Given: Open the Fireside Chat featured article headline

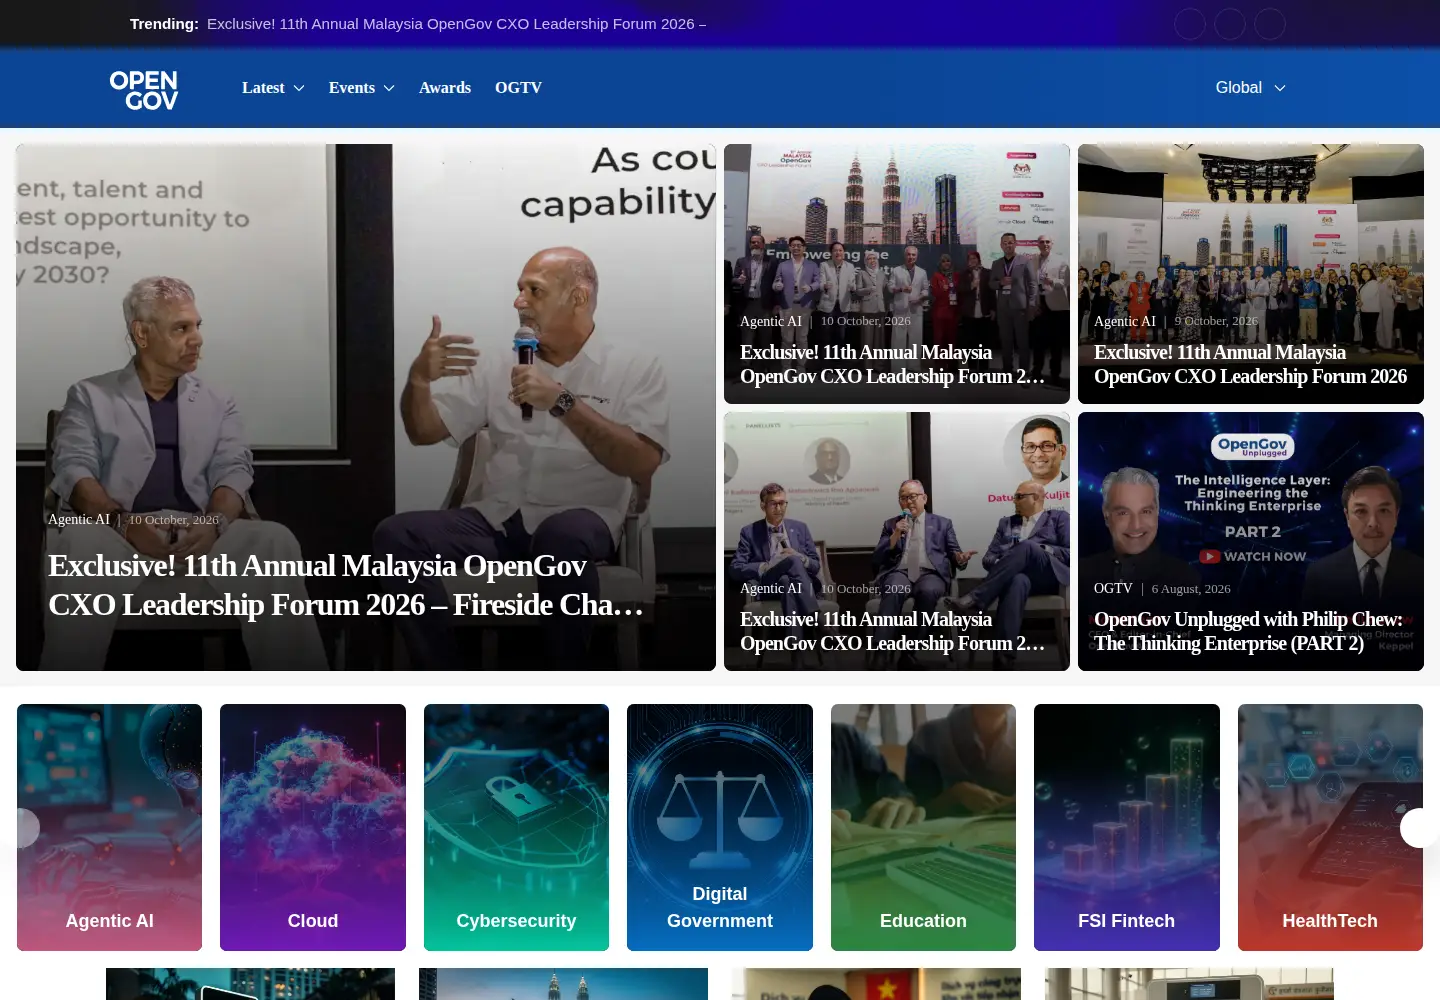Looking at the screenshot, I should pos(346,585).
